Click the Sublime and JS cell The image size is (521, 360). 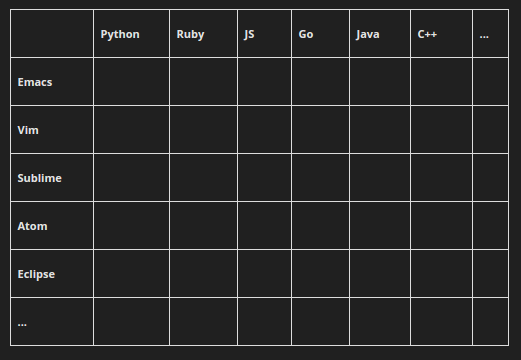tap(264, 178)
